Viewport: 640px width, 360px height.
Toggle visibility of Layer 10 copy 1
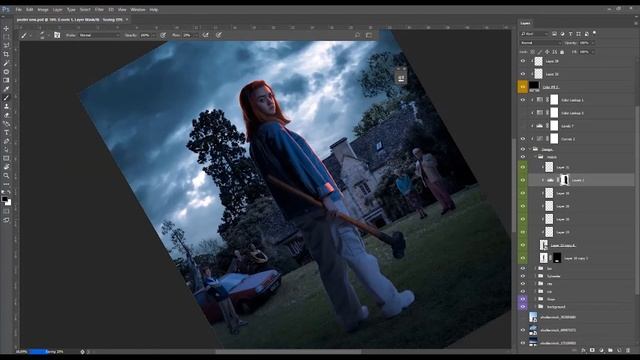(523, 258)
